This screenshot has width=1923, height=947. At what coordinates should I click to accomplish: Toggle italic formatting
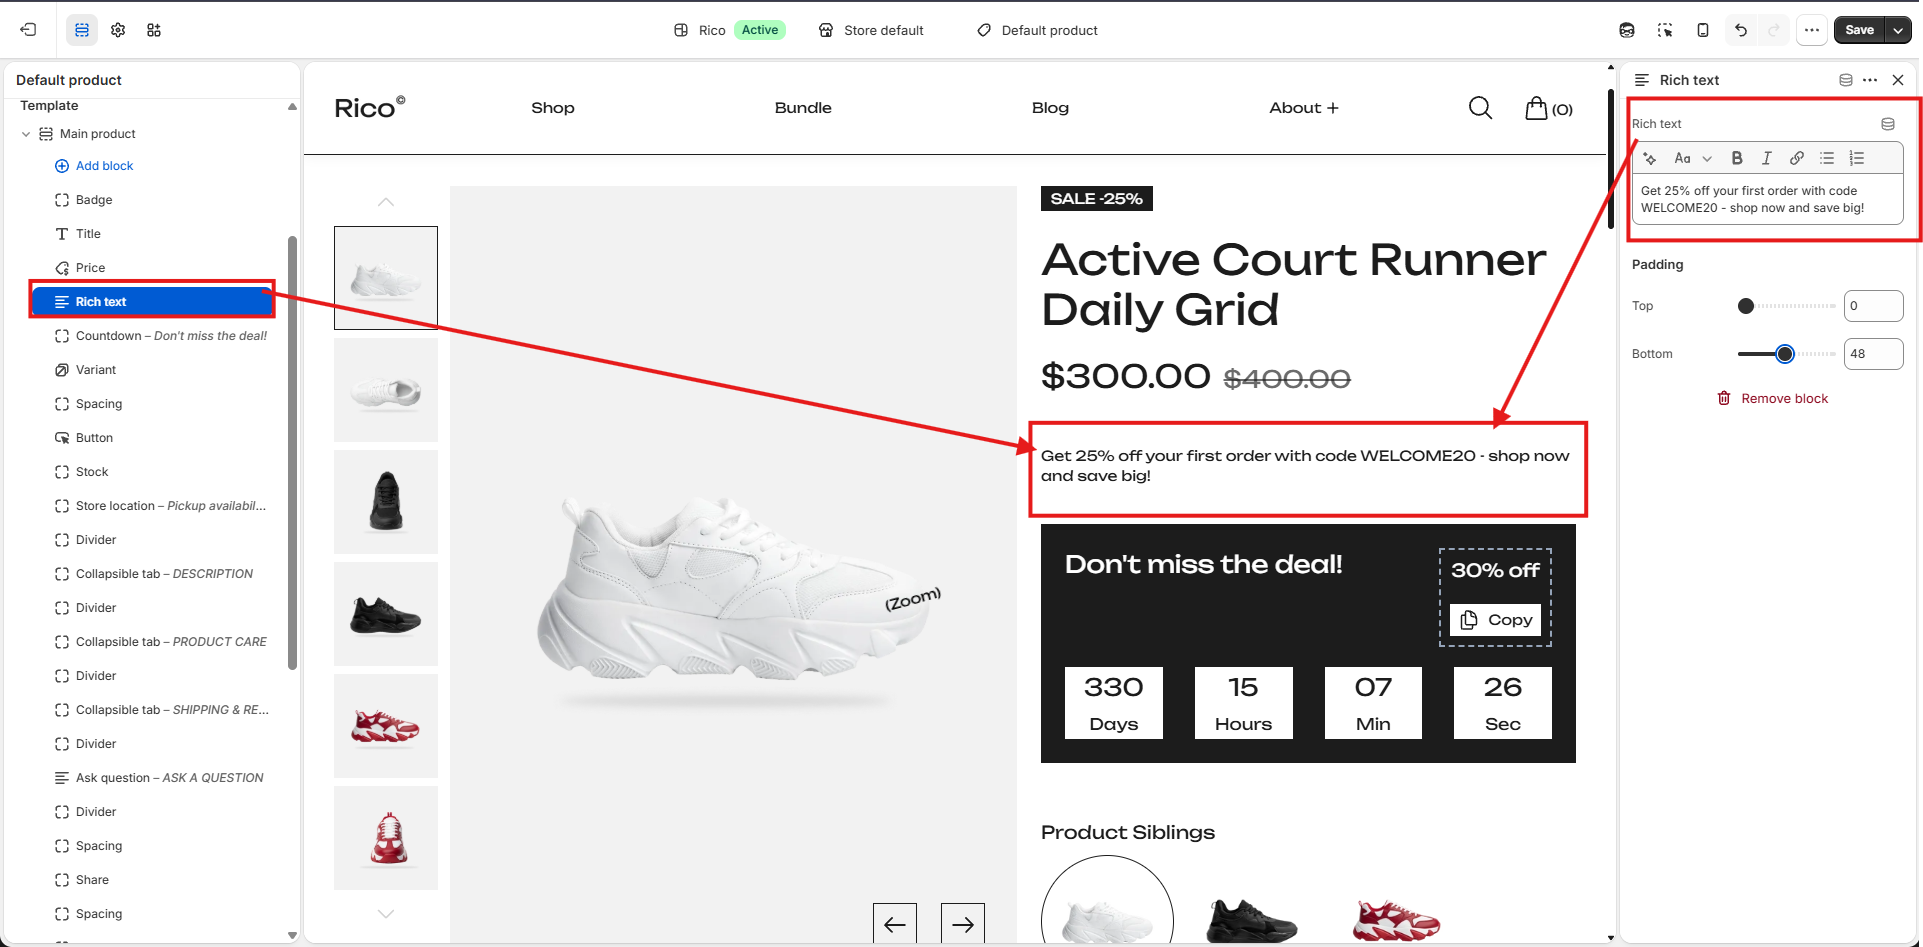pos(1767,158)
